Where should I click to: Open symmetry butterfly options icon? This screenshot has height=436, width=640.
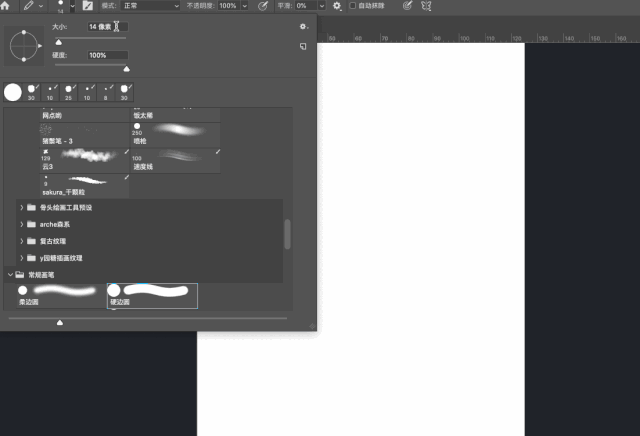coord(426,6)
